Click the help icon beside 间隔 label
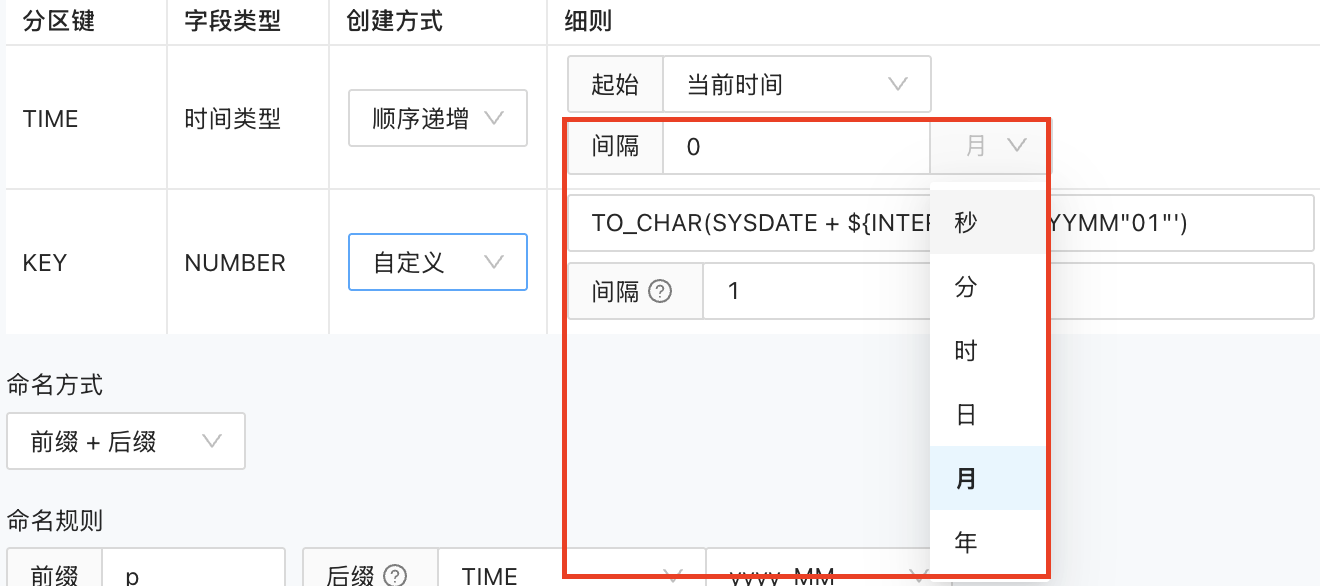 [660, 292]
